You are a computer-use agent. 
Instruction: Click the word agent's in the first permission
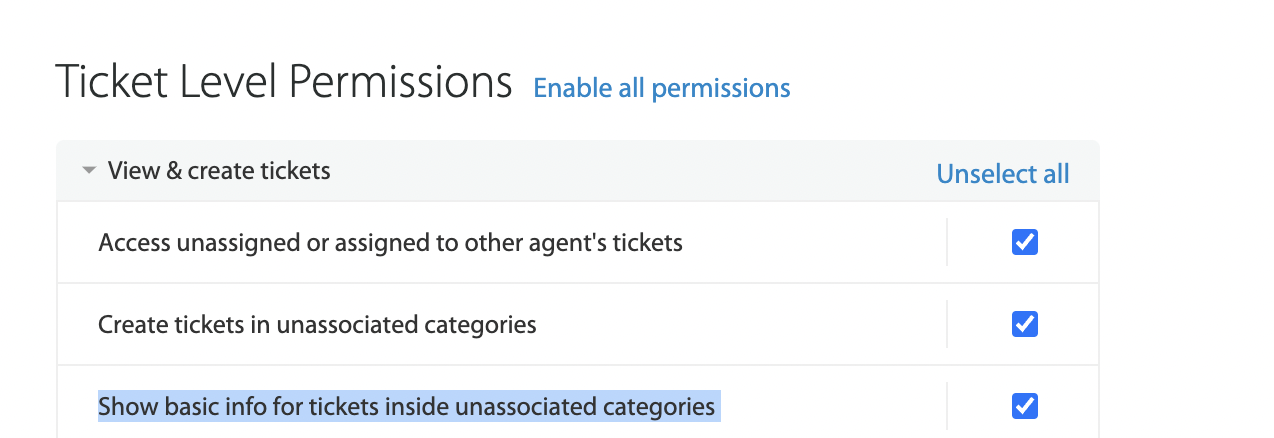pyautogui.click(x=565, y=242)
